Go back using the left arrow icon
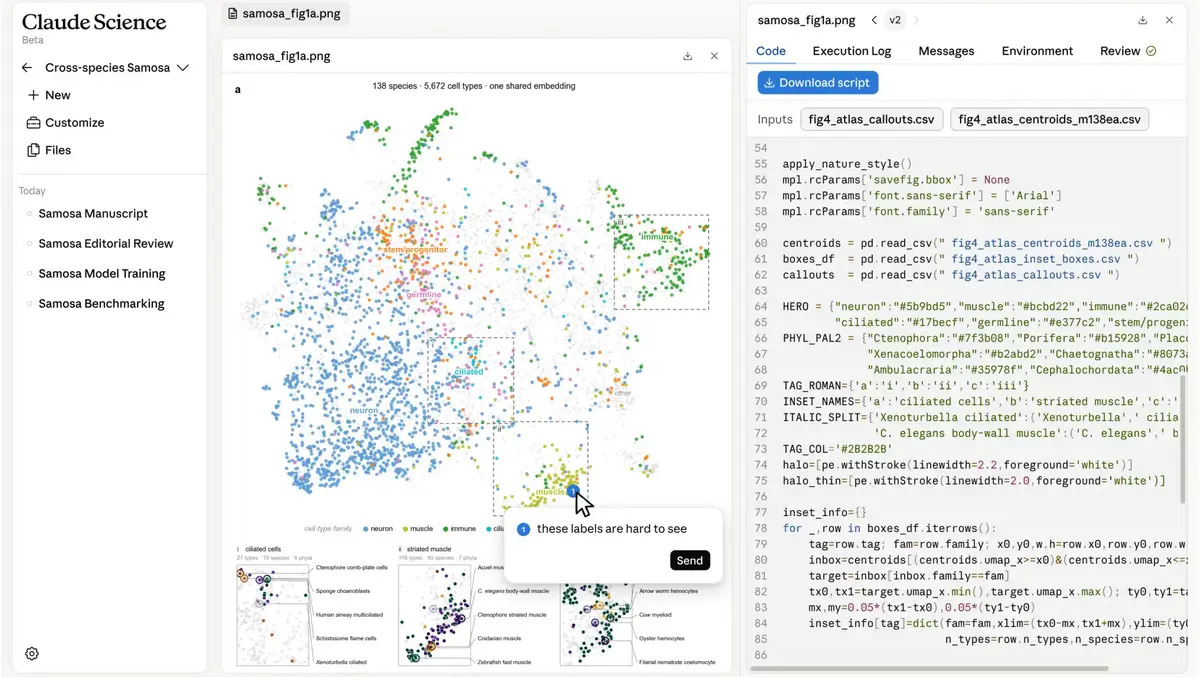 tap(27, 68)
